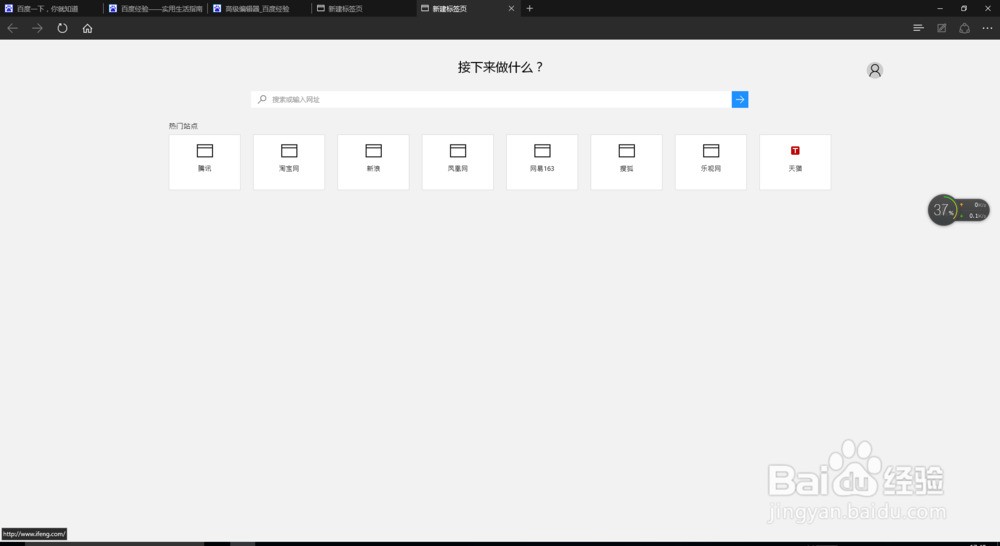Open the 天猫 site tile
This screenshot has height=546, width=1000.
point(795,162)
